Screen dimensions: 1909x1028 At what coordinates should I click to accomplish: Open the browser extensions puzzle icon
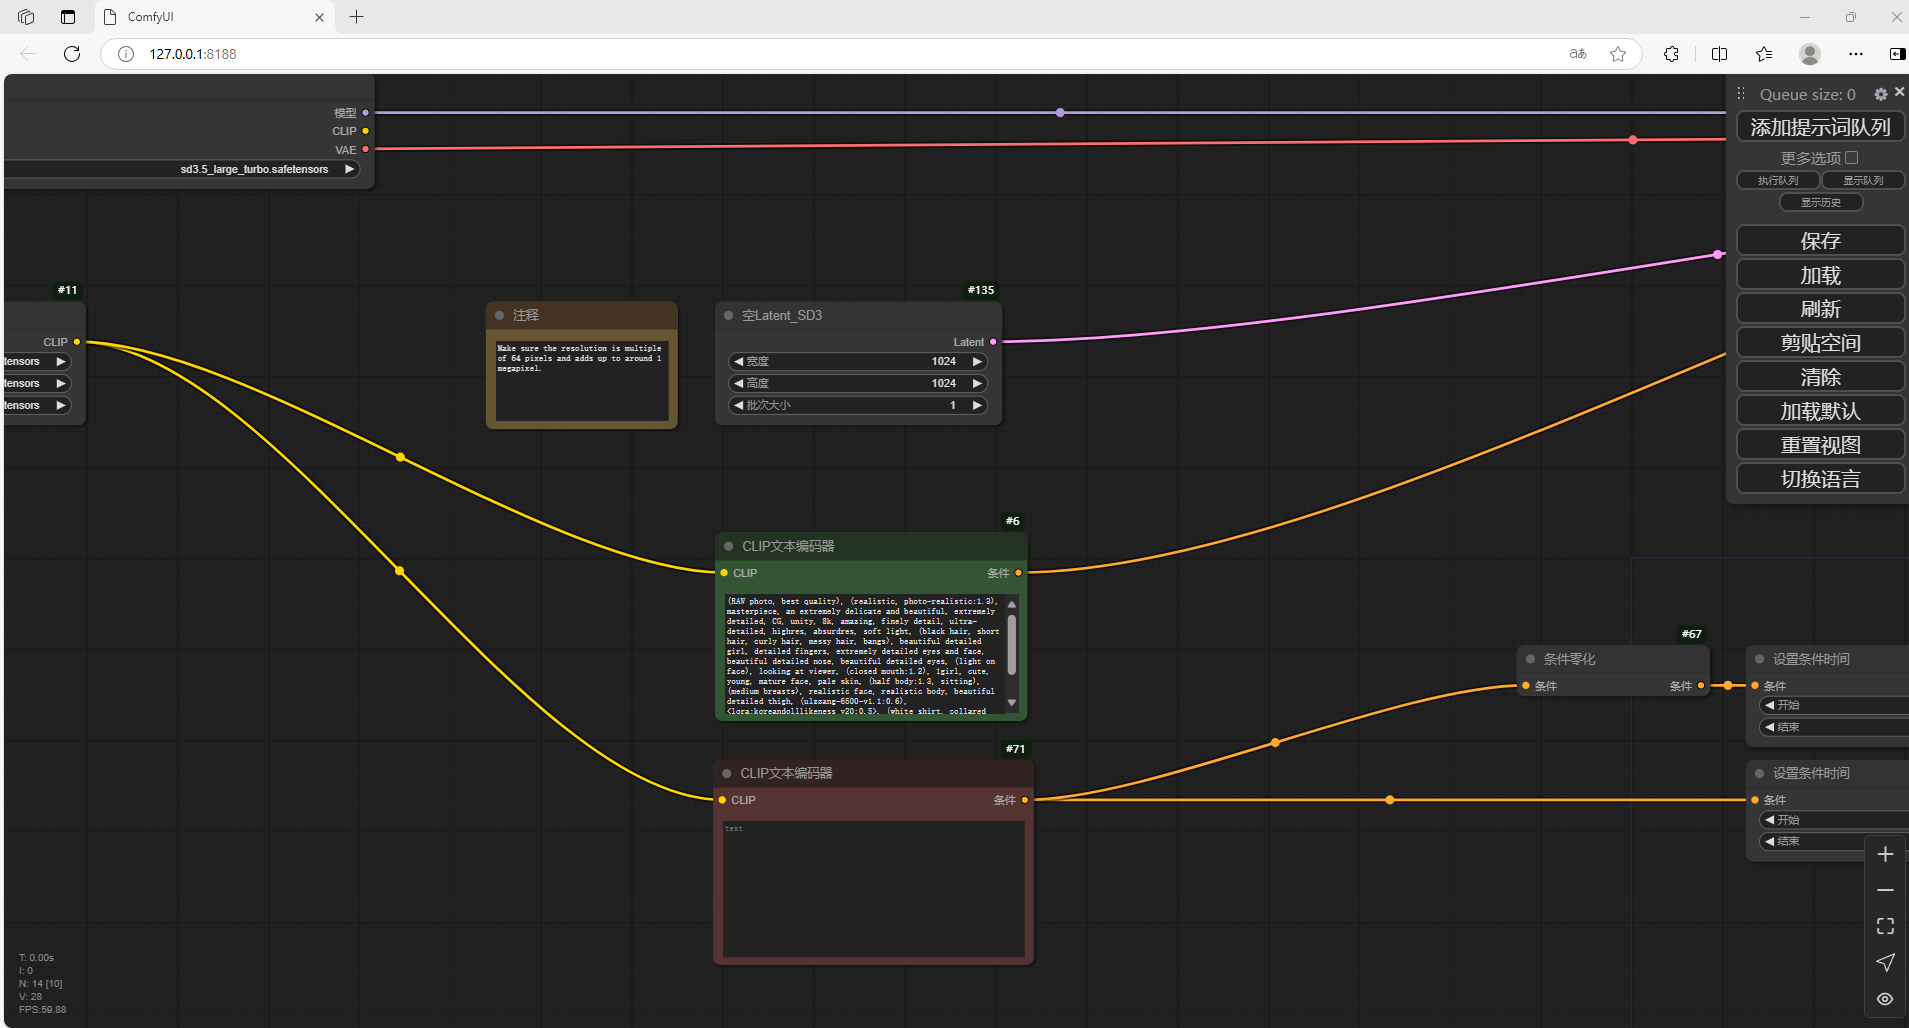click(1671, 54)
